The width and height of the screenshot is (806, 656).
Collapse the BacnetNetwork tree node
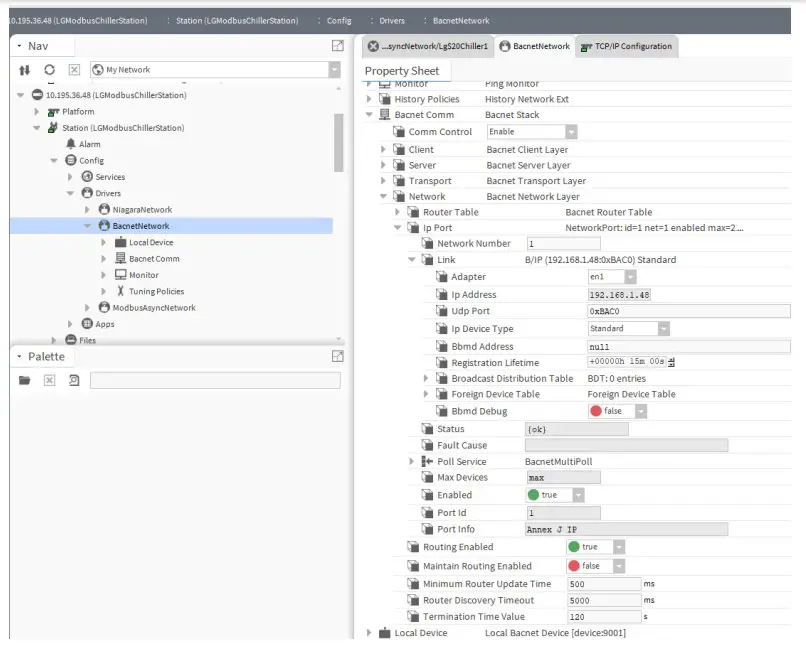[x=87, y=226]
